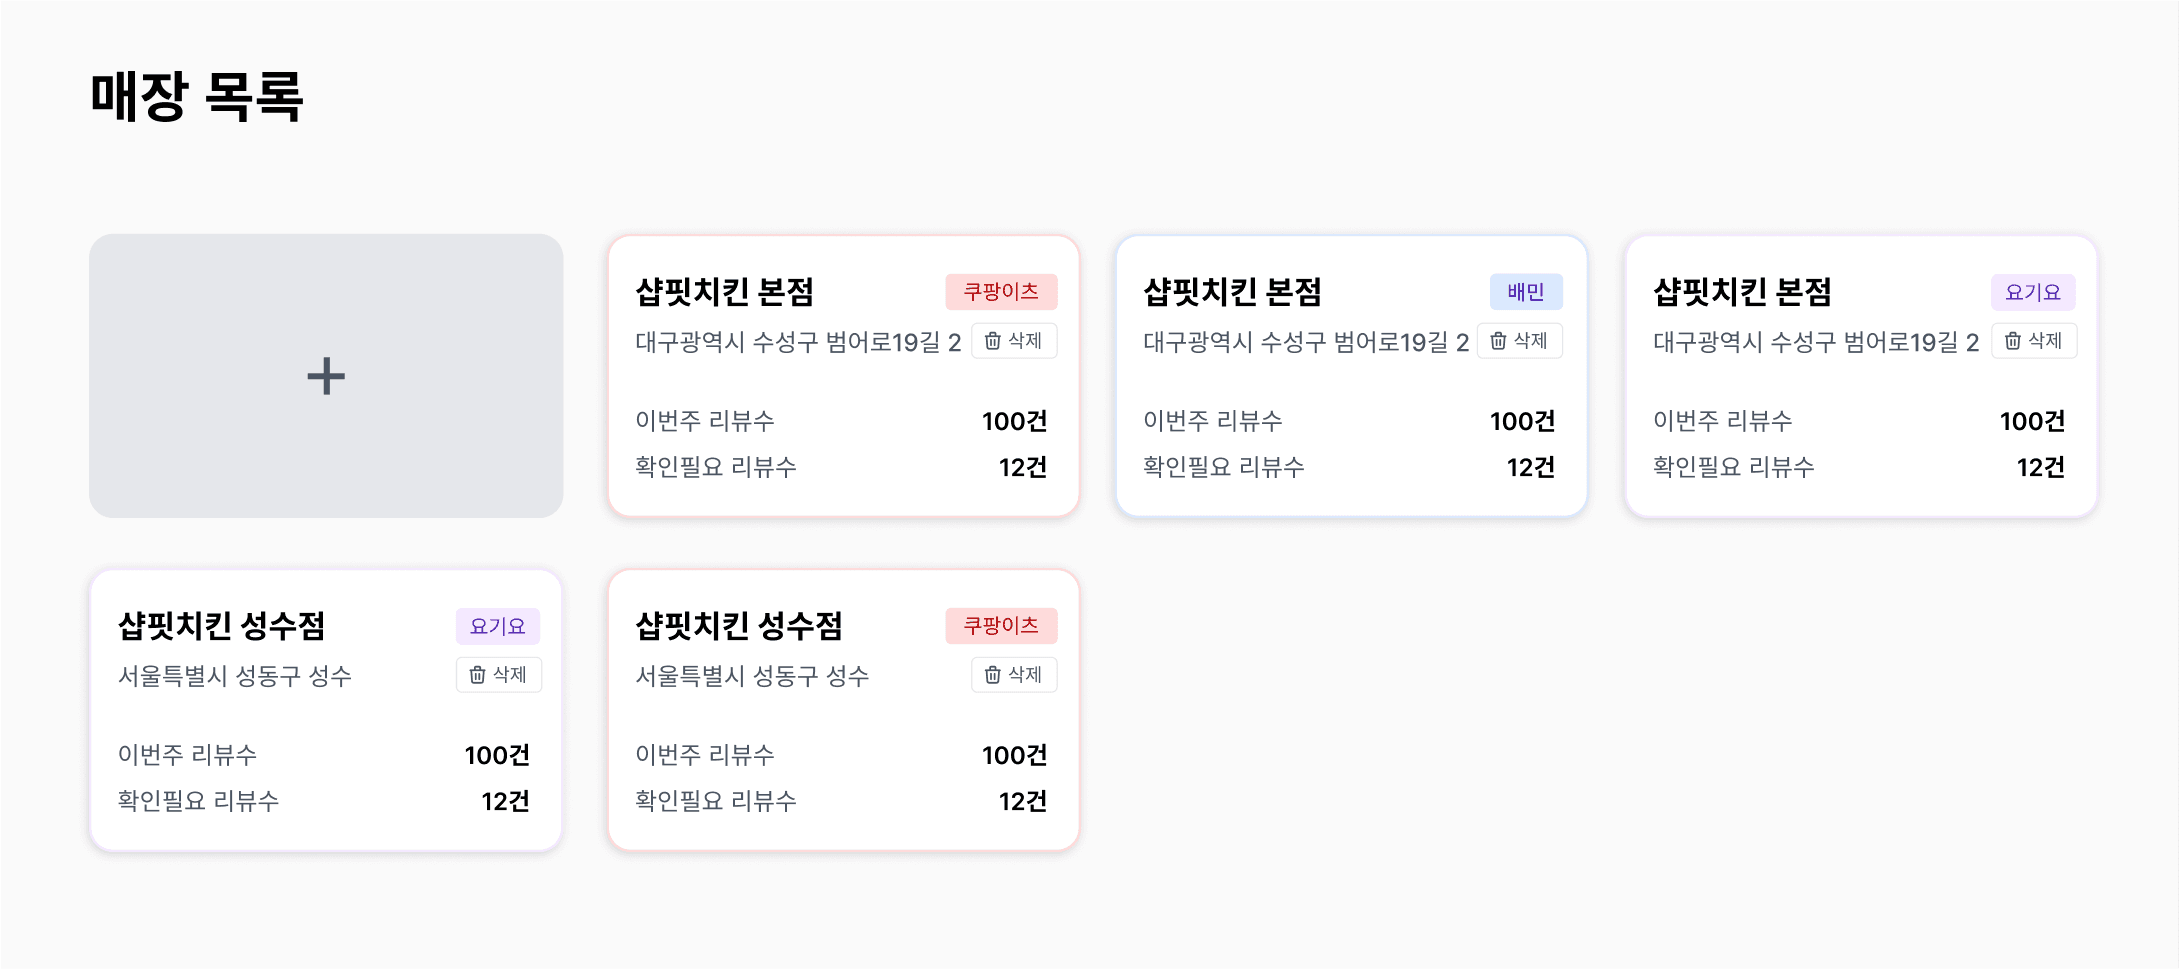This screenshot has width=2179, height=969.
Task: Click the empty add-store placeholder card
Action: coord(326,375)
